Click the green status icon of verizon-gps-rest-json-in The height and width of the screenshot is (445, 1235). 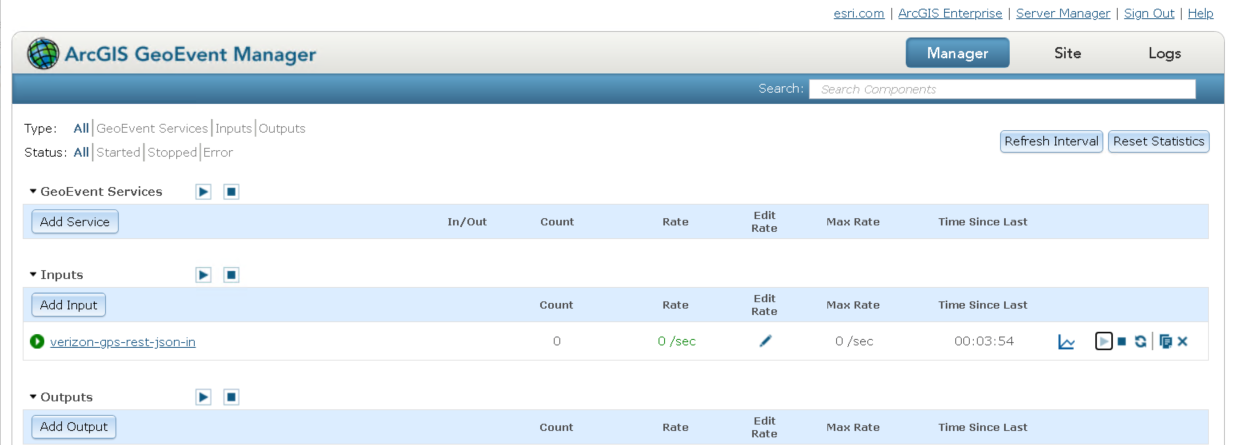(37, 342)
